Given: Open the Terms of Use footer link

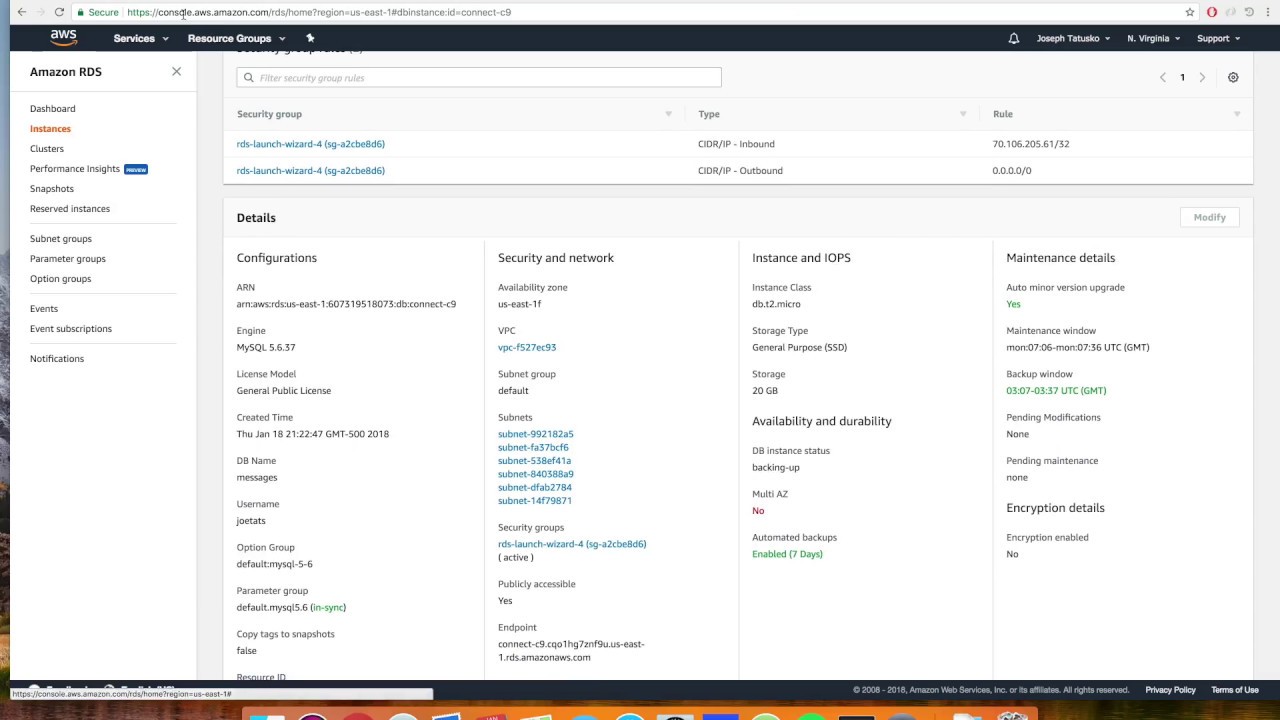Looking at the screenshot, I should tap(1235, 690).
